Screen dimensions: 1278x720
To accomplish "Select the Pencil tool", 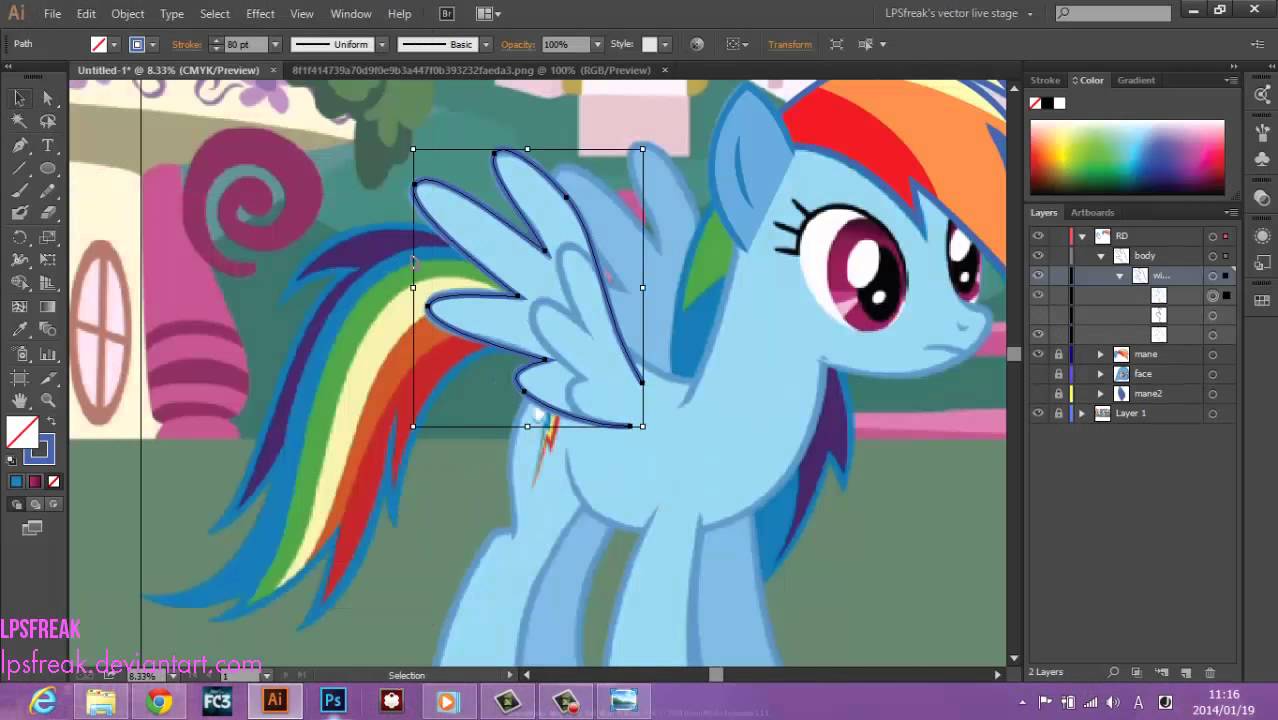I will point(48,191).
